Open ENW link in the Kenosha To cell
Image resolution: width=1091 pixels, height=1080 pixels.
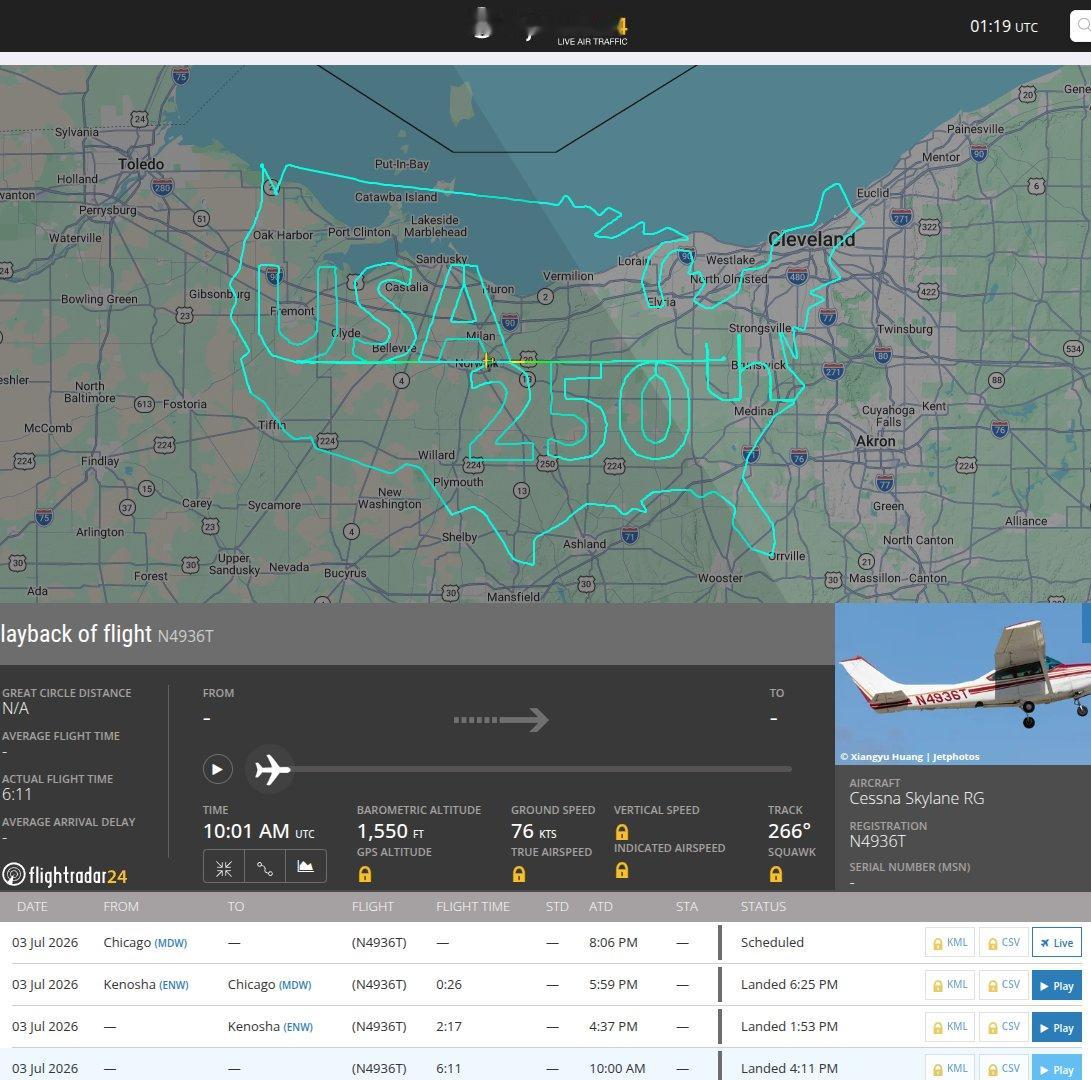click(x=298, y=1026)
